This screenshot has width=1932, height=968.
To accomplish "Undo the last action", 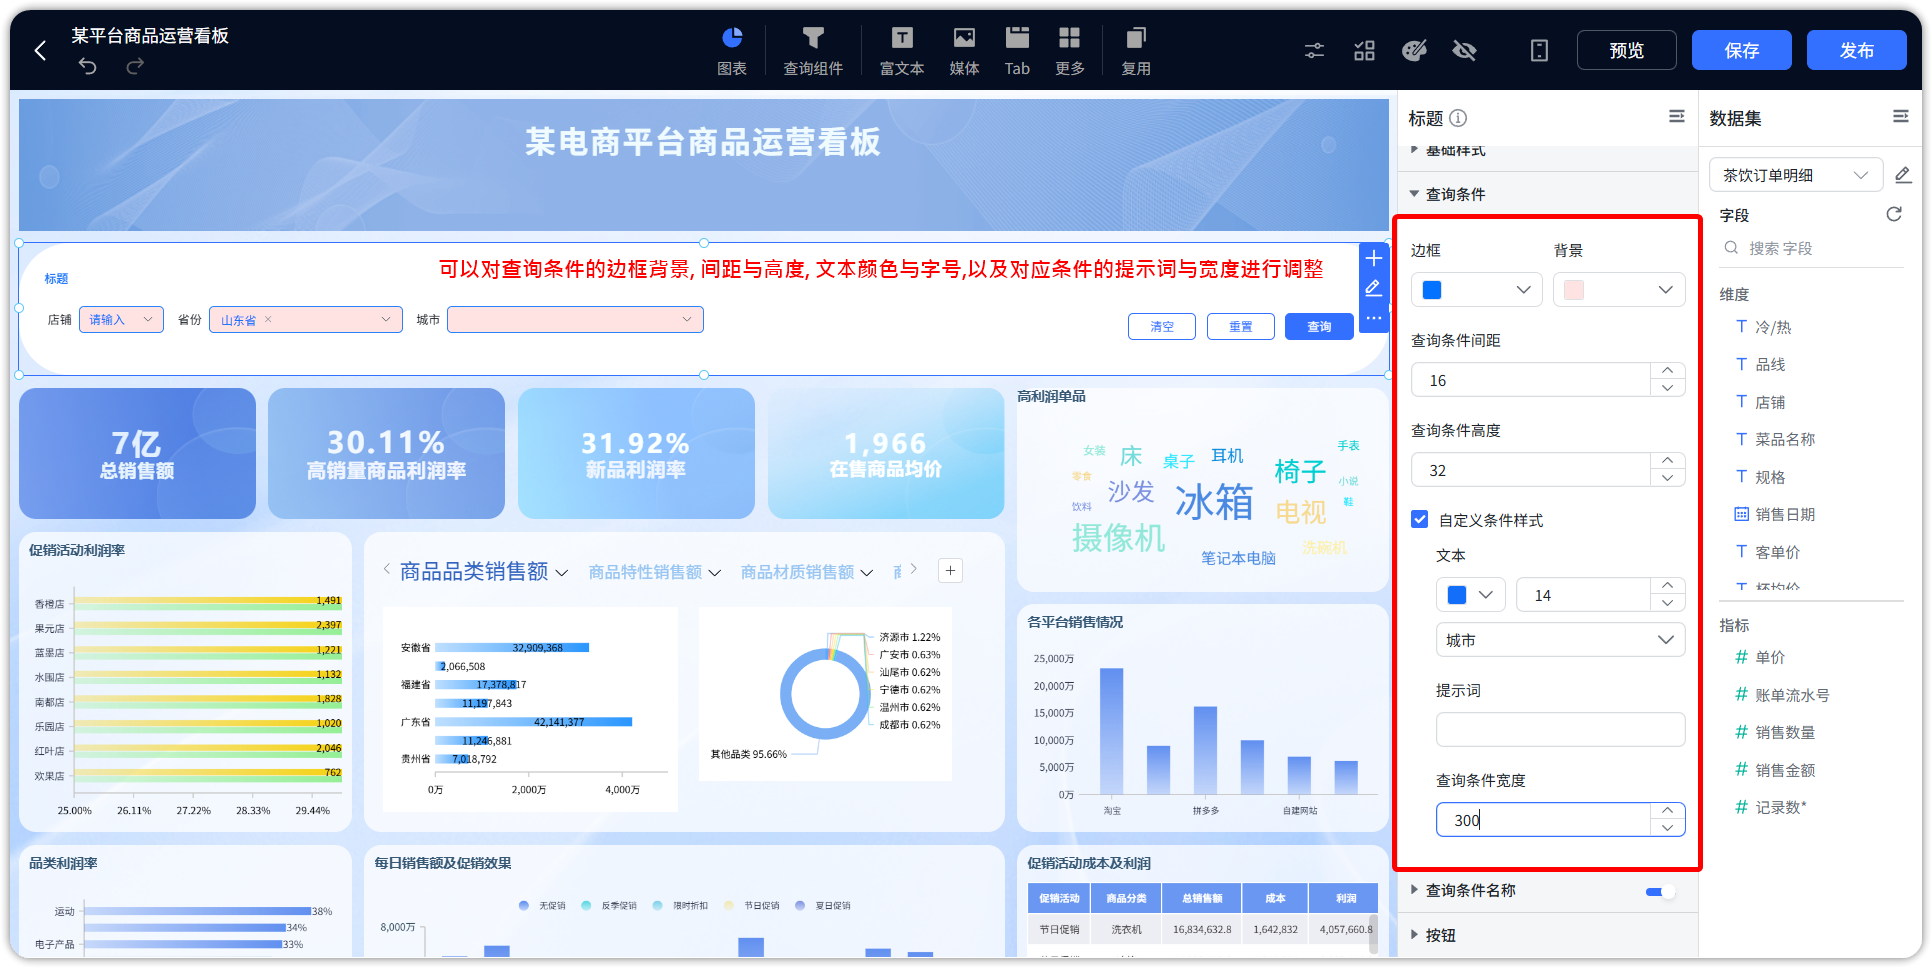I will (x=88, y=67).
